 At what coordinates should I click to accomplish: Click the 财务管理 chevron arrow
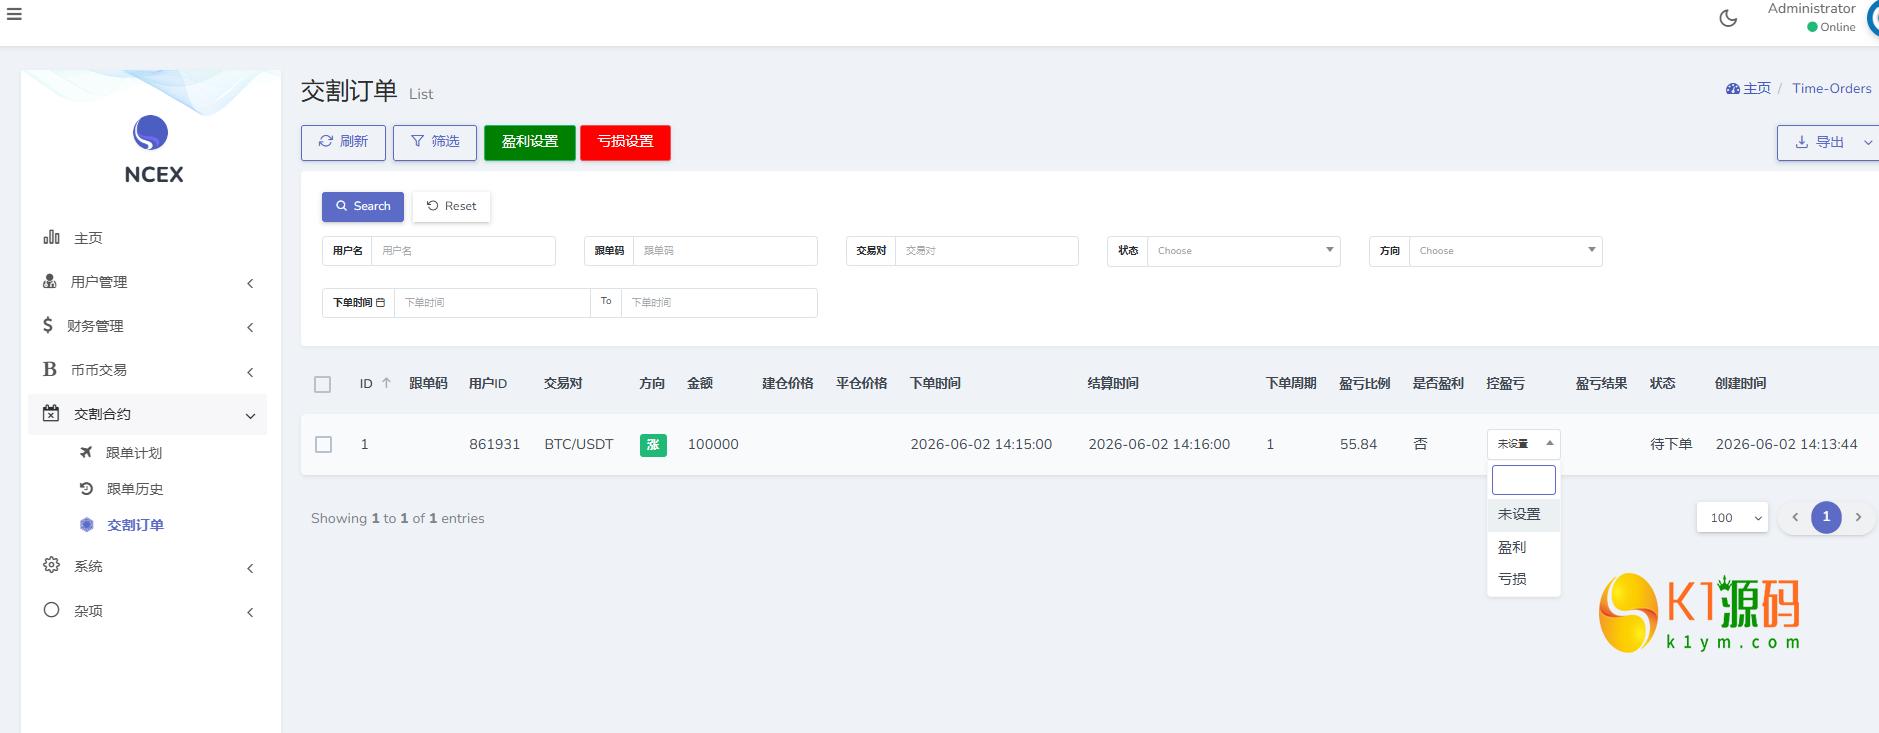coord(250,327)
